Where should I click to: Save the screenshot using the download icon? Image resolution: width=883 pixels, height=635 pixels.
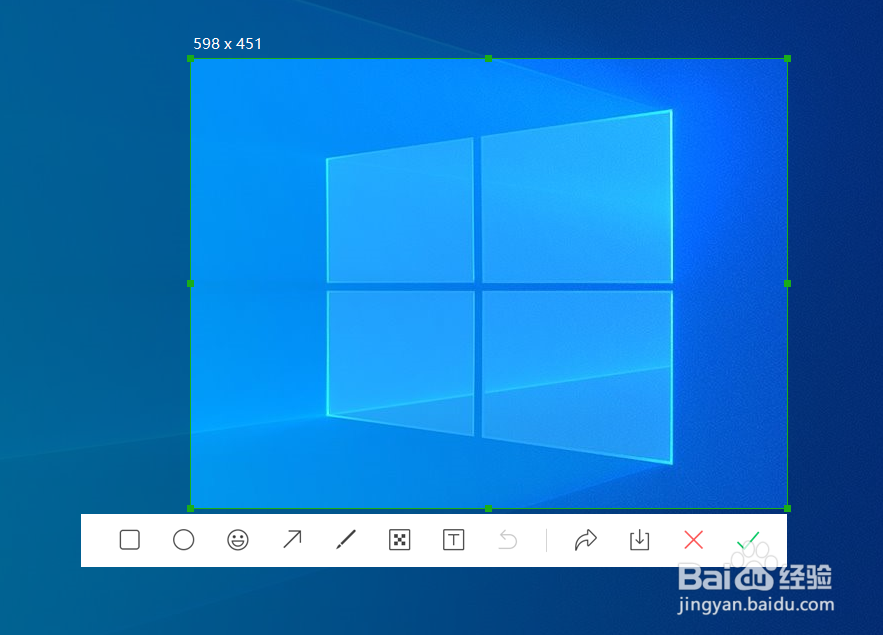click(x=639, y=540)
